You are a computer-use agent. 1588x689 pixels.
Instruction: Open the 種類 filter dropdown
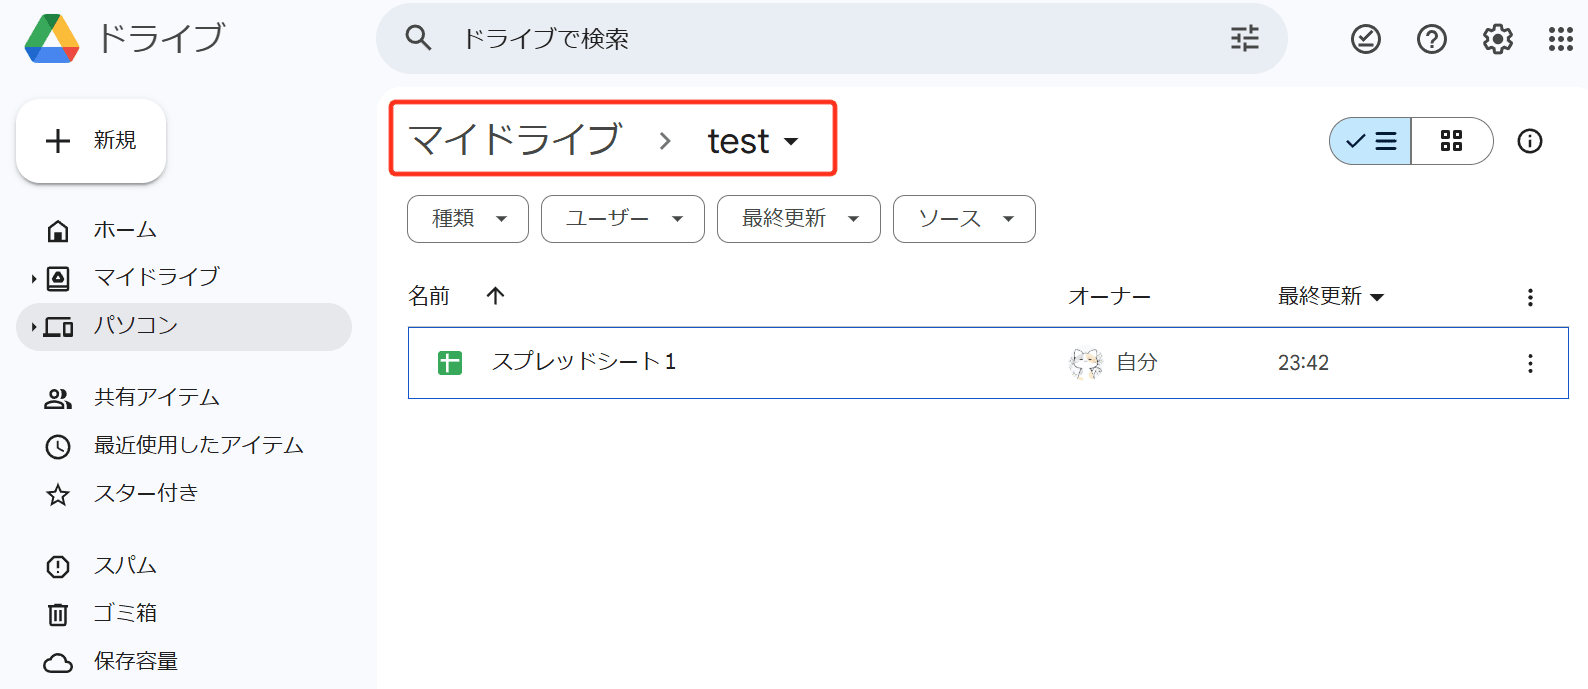pos(468,219)
